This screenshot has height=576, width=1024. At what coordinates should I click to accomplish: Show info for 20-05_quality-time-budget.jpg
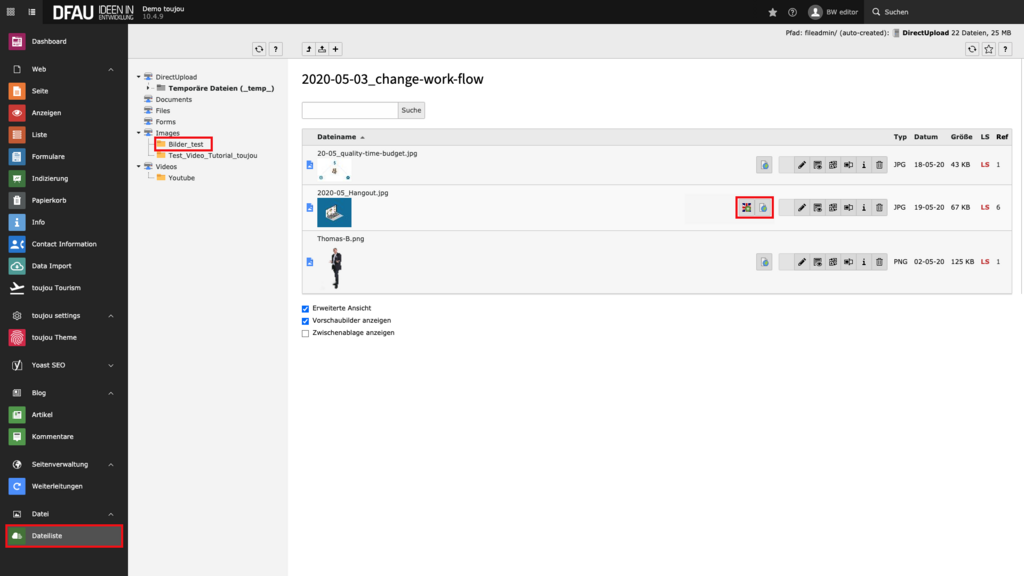(864, 165)
